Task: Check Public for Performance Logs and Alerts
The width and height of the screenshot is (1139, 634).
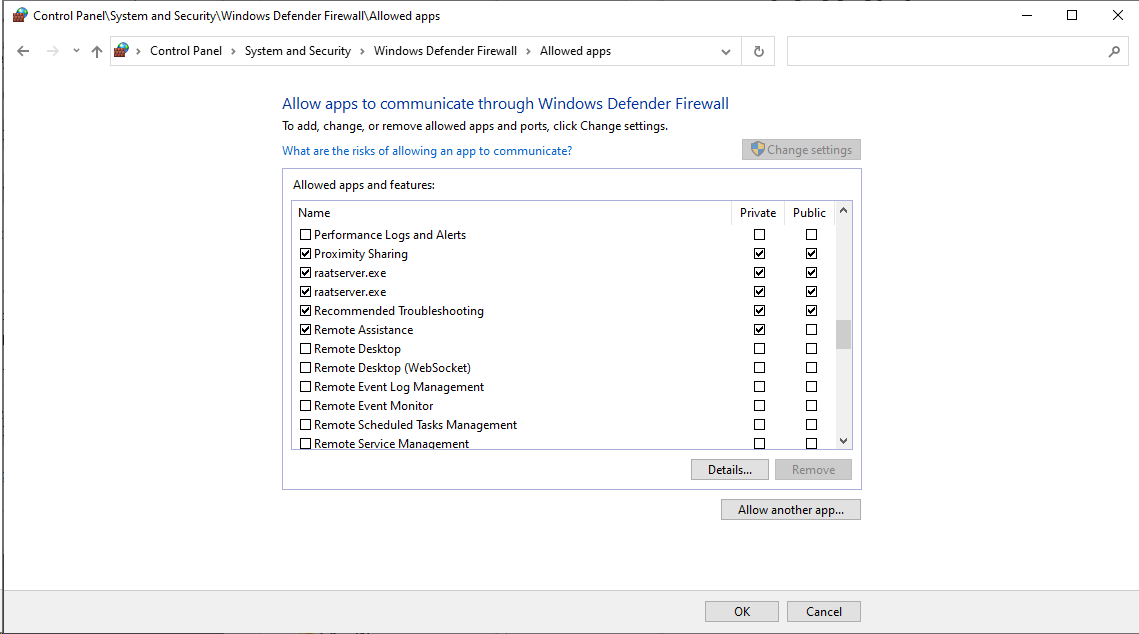Action: click(x=811, y=235)
